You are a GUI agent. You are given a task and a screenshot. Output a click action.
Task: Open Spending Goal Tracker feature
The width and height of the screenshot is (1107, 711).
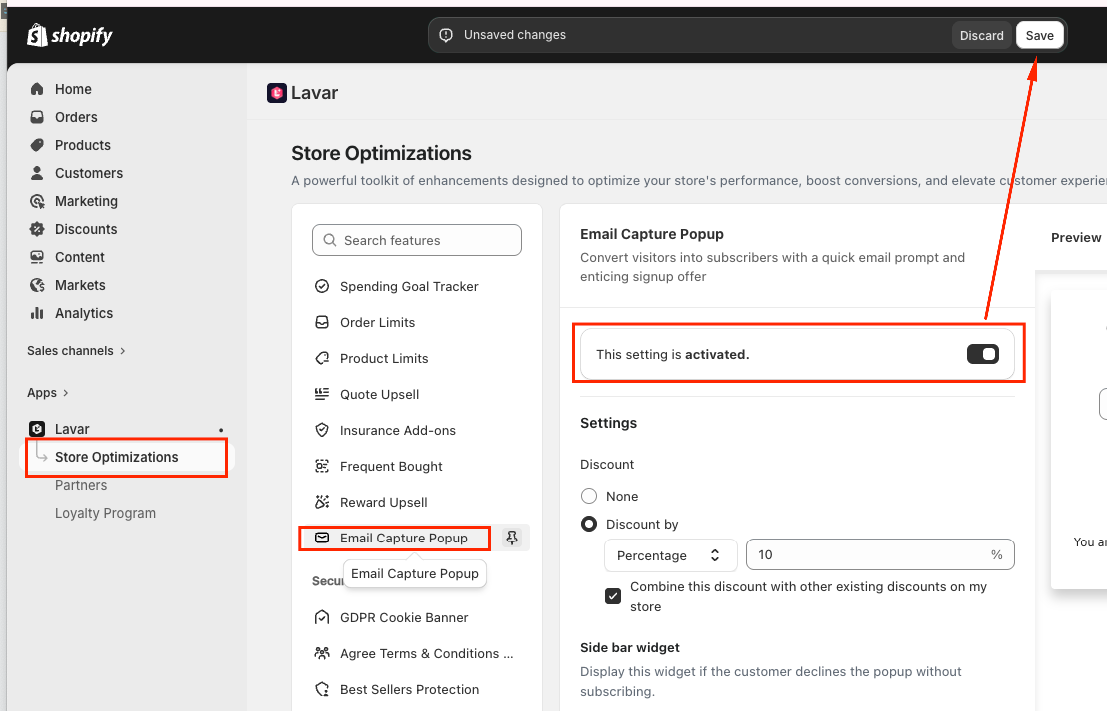(409, 286)
